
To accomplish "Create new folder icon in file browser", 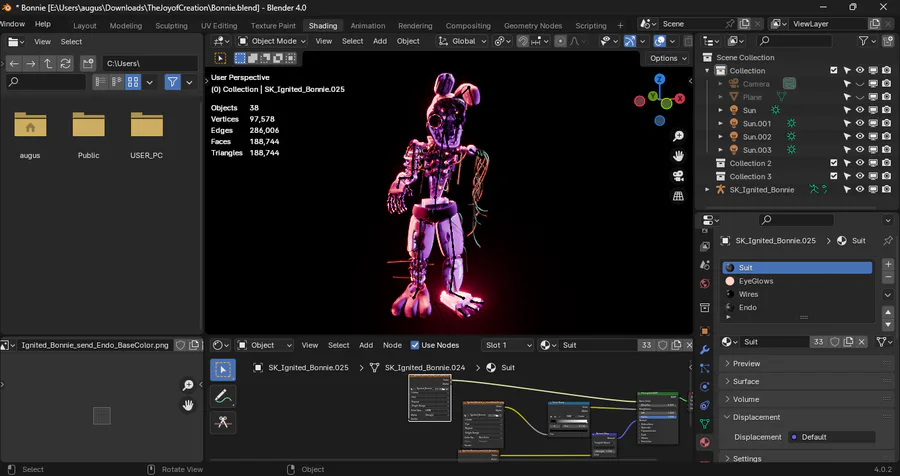I will (88, 64).
